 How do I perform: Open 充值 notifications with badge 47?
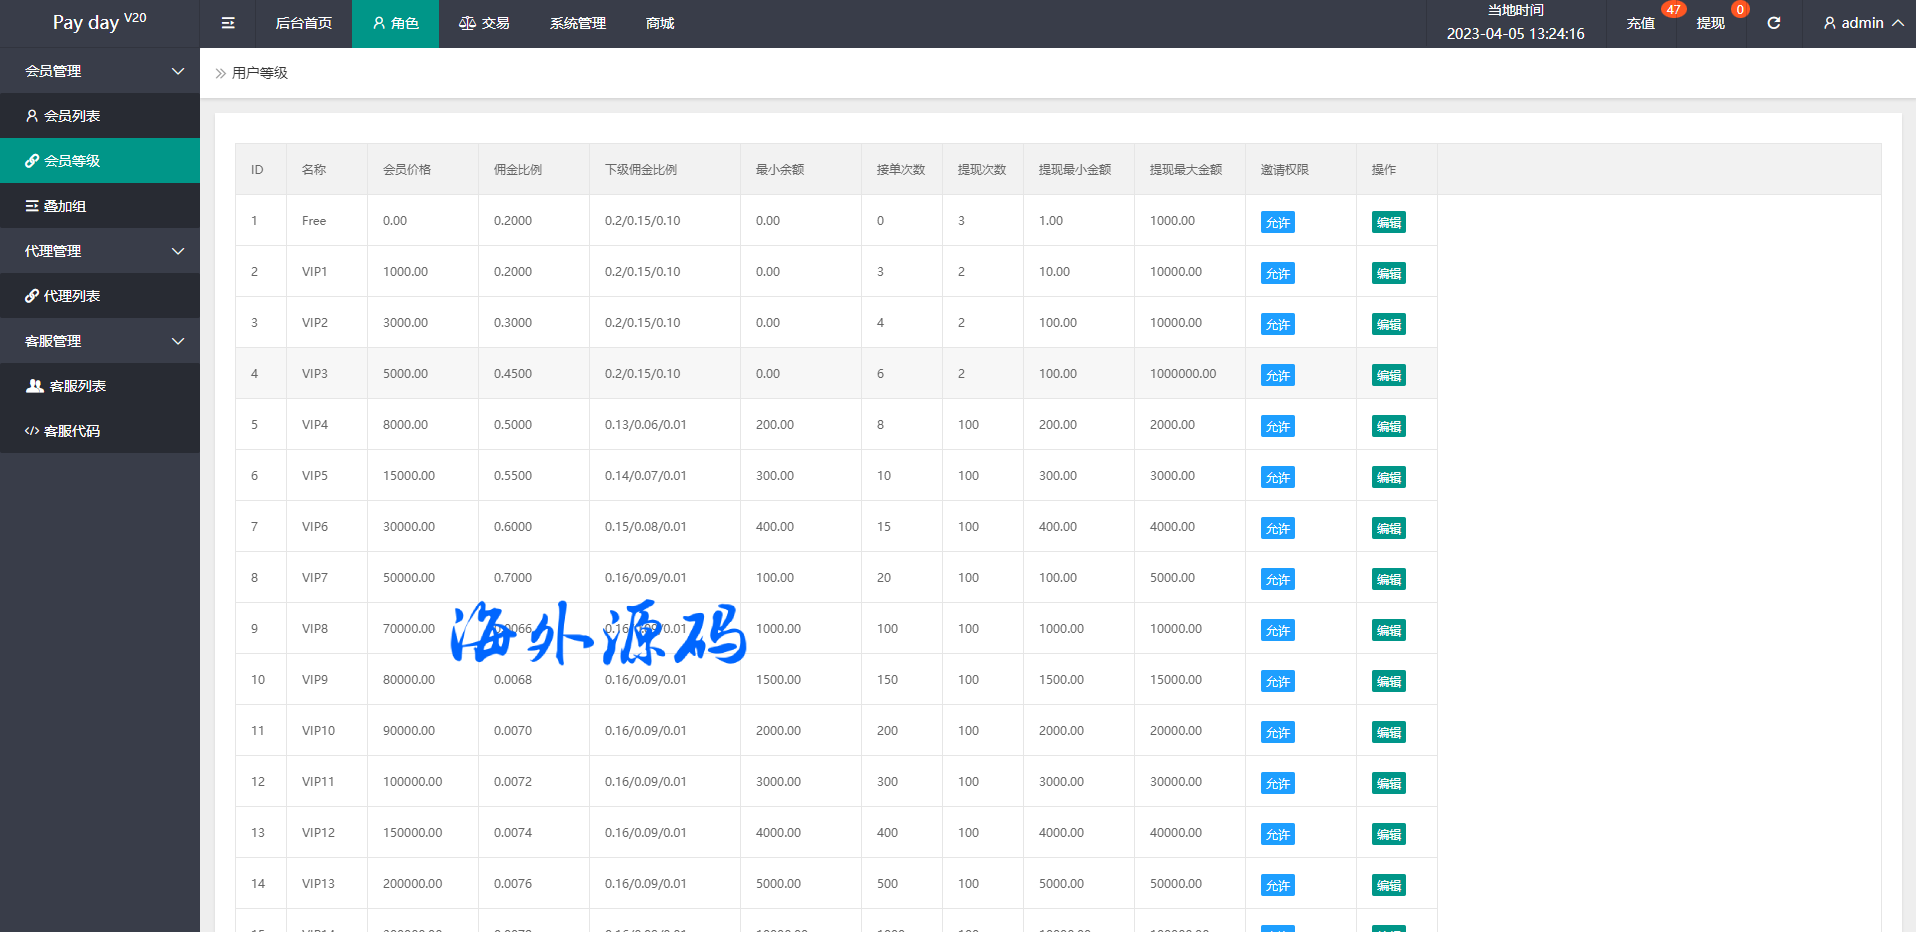click(1641, 23)
